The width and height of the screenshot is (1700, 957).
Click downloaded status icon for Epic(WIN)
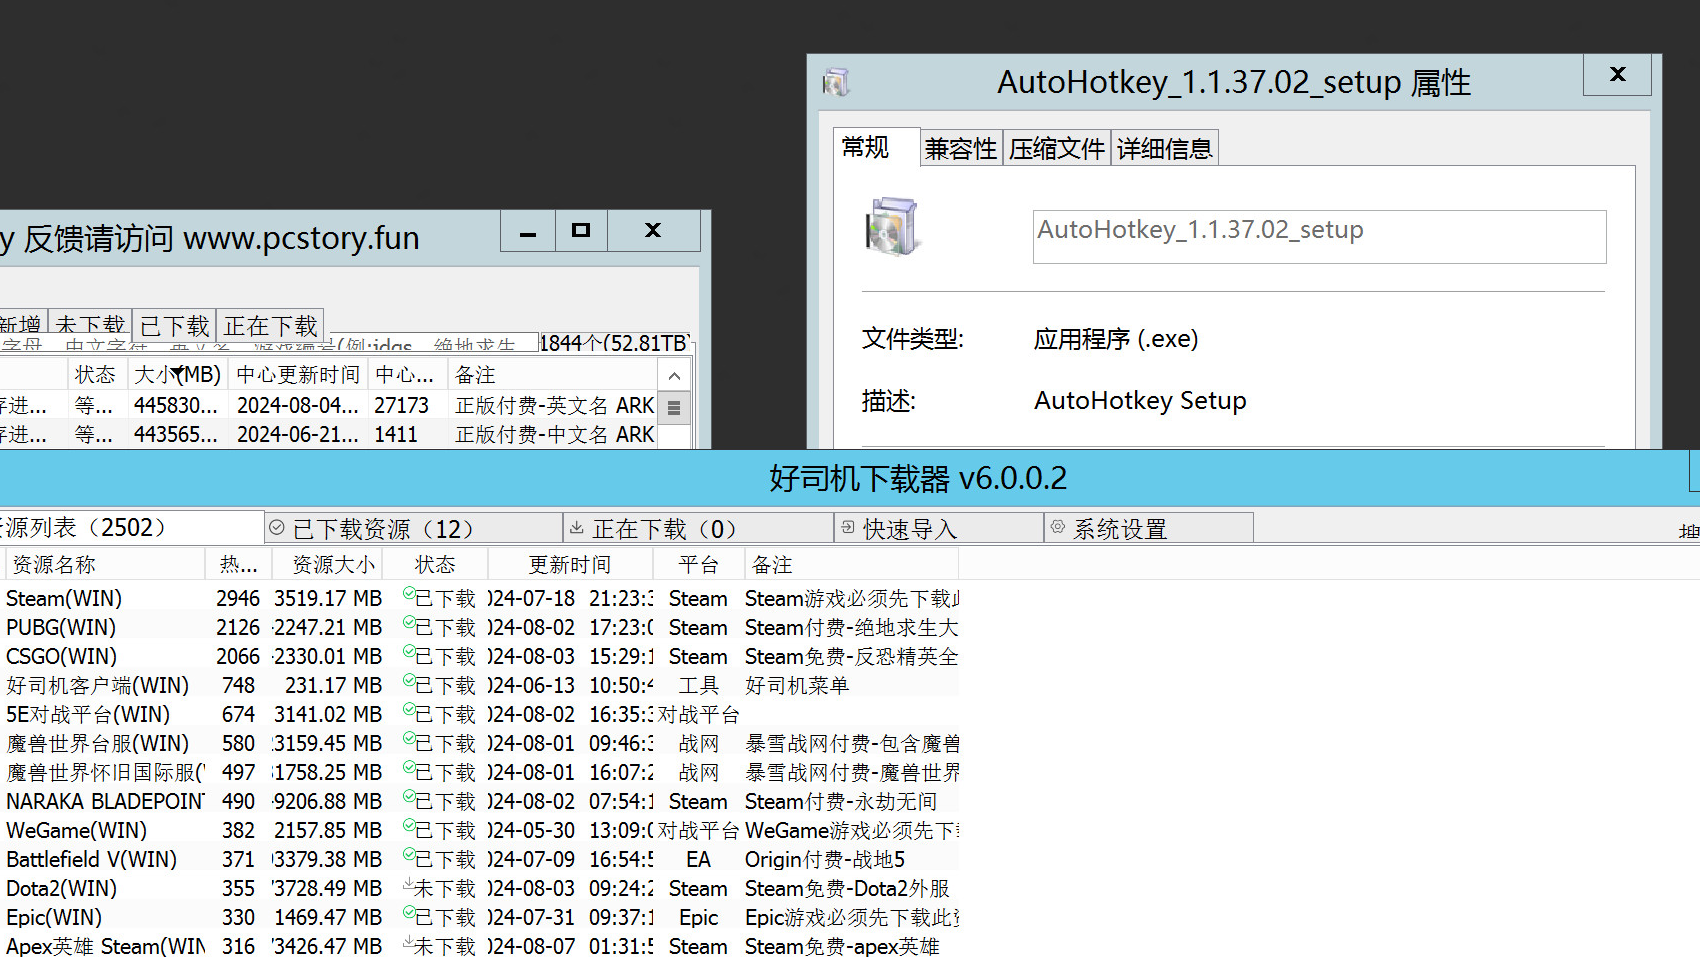click(x=409, y=914)
